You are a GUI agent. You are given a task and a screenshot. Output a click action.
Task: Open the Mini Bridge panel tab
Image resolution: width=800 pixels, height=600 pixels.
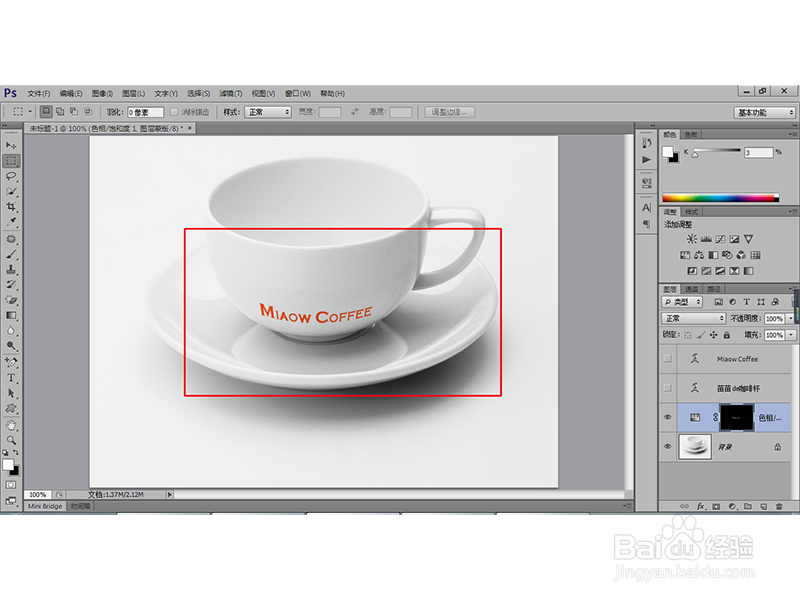45,506
